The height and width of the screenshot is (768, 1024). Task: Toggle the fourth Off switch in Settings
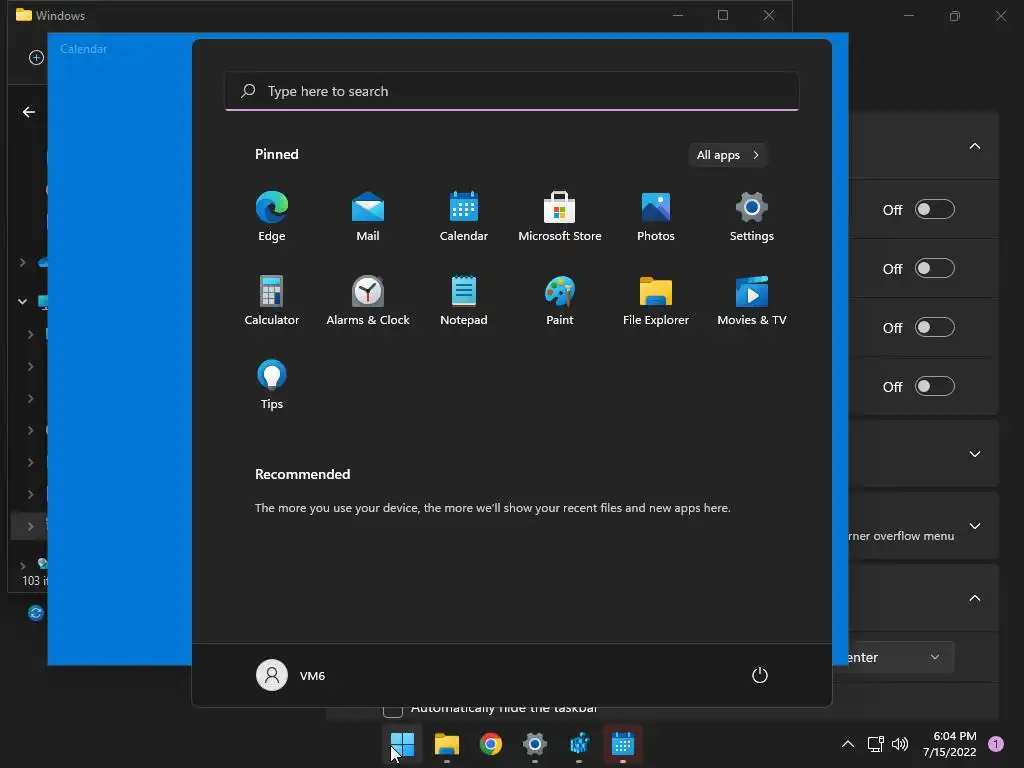[935, 387]
